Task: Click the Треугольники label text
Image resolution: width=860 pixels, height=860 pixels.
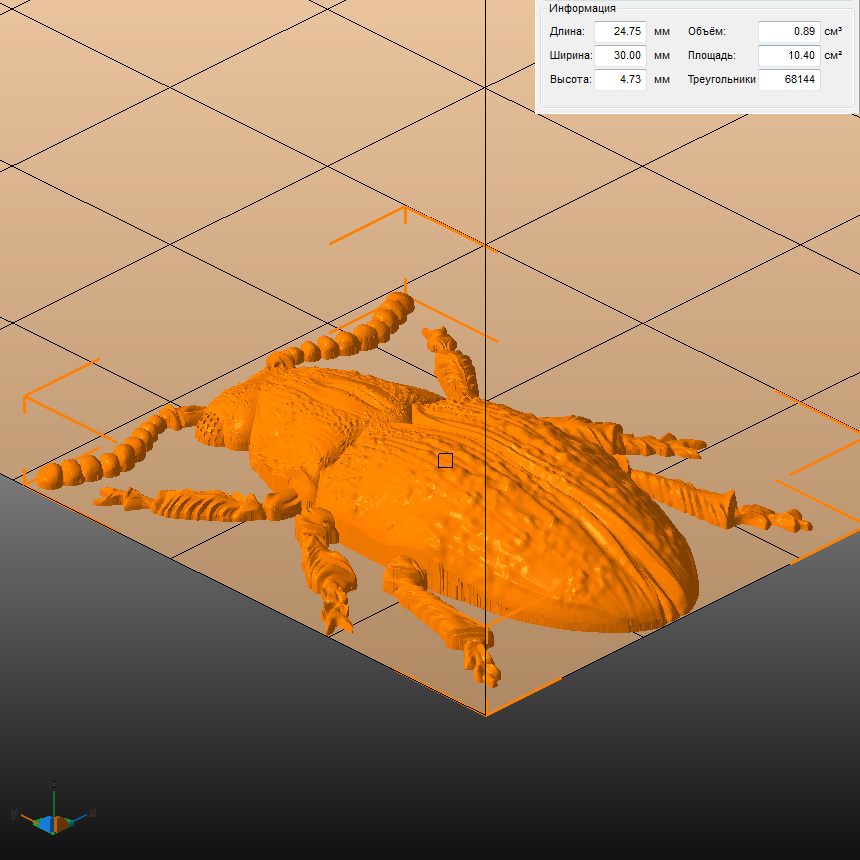Action: click(721, 80)
